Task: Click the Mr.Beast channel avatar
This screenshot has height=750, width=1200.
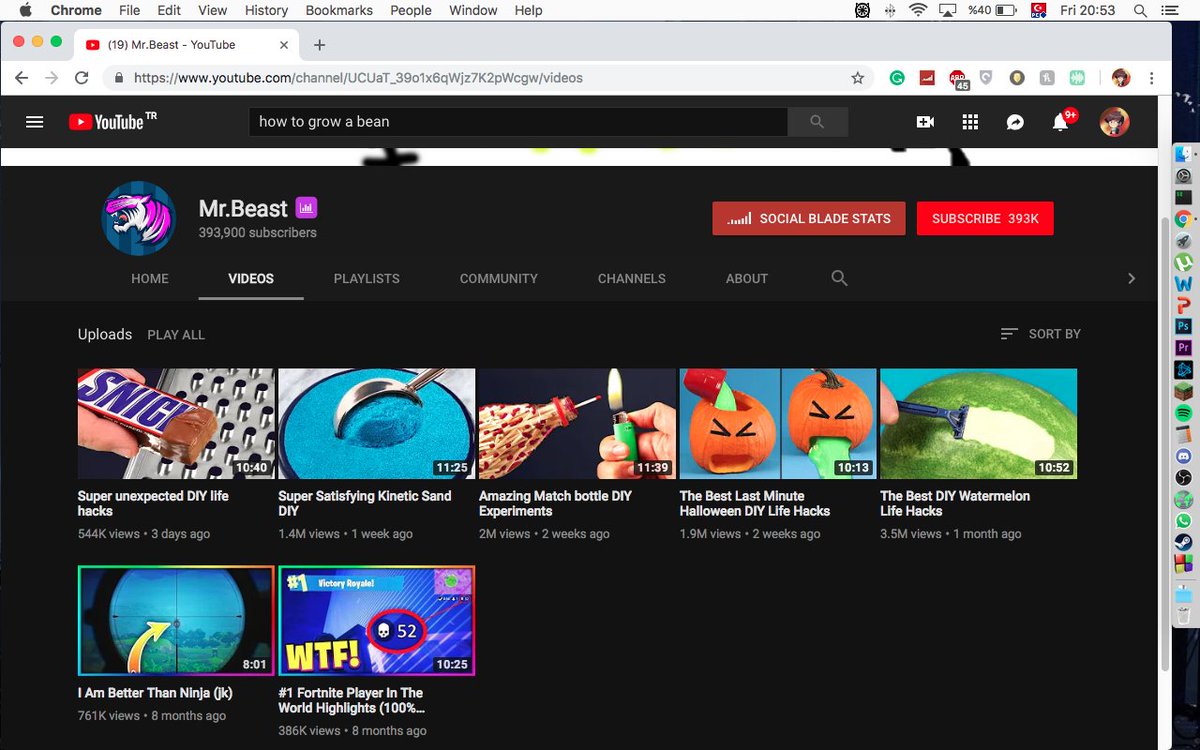Action: (139, 219)
